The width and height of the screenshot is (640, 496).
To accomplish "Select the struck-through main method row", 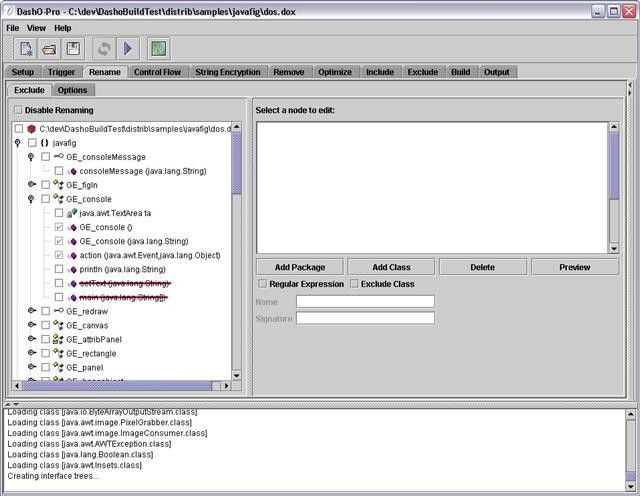I will point(123,298).
